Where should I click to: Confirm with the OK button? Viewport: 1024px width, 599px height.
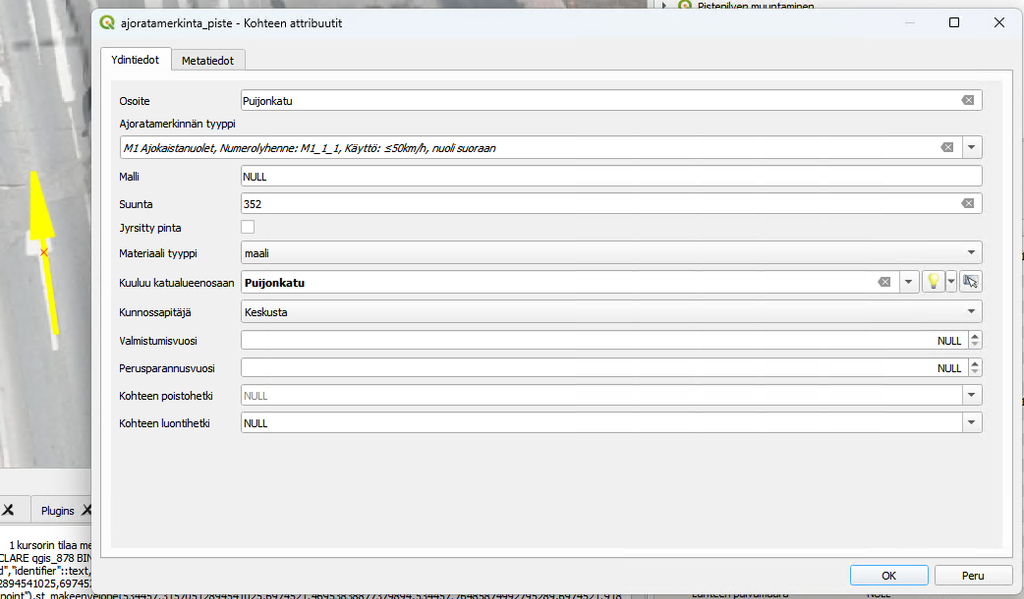(889, 575)
